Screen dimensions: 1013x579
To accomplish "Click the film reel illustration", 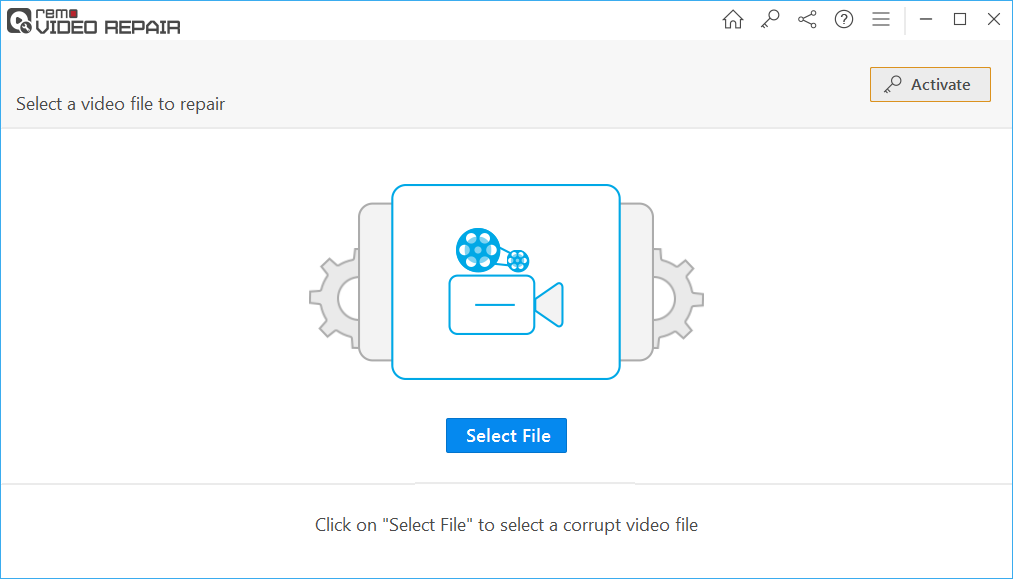I will click(479, 250).
